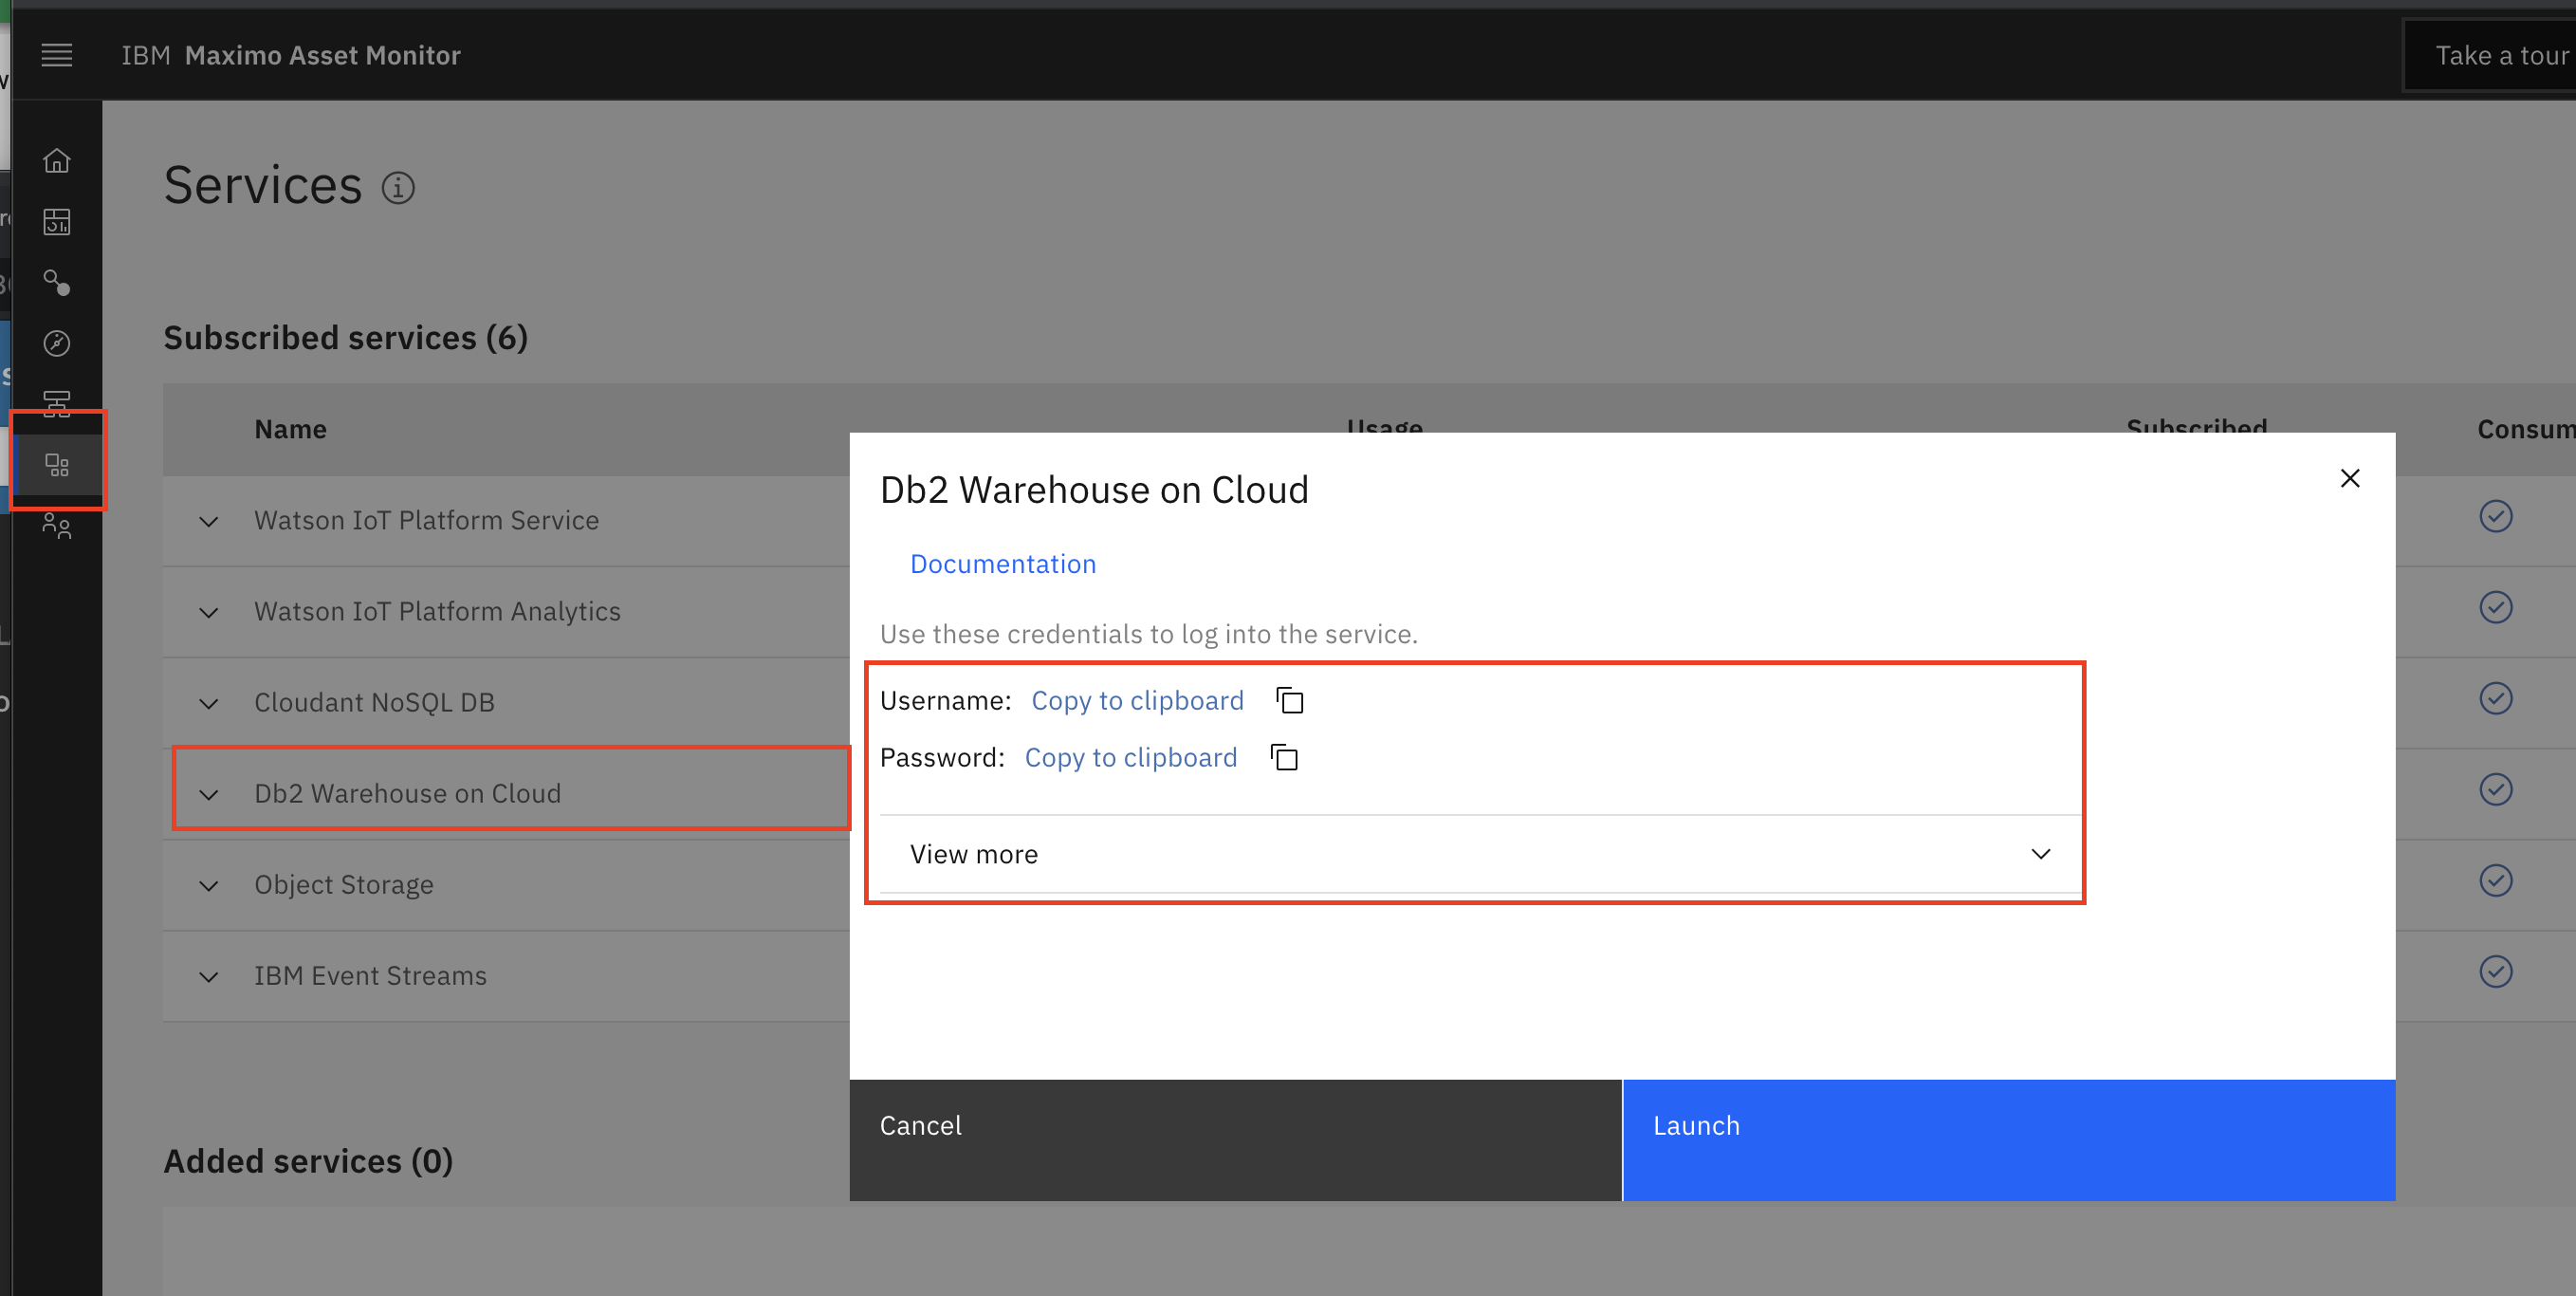Image resolution: width=2576 pixels, height=1296 pixels.
Task: Click the info icon beside Services heading
Action: pos(398,187)
